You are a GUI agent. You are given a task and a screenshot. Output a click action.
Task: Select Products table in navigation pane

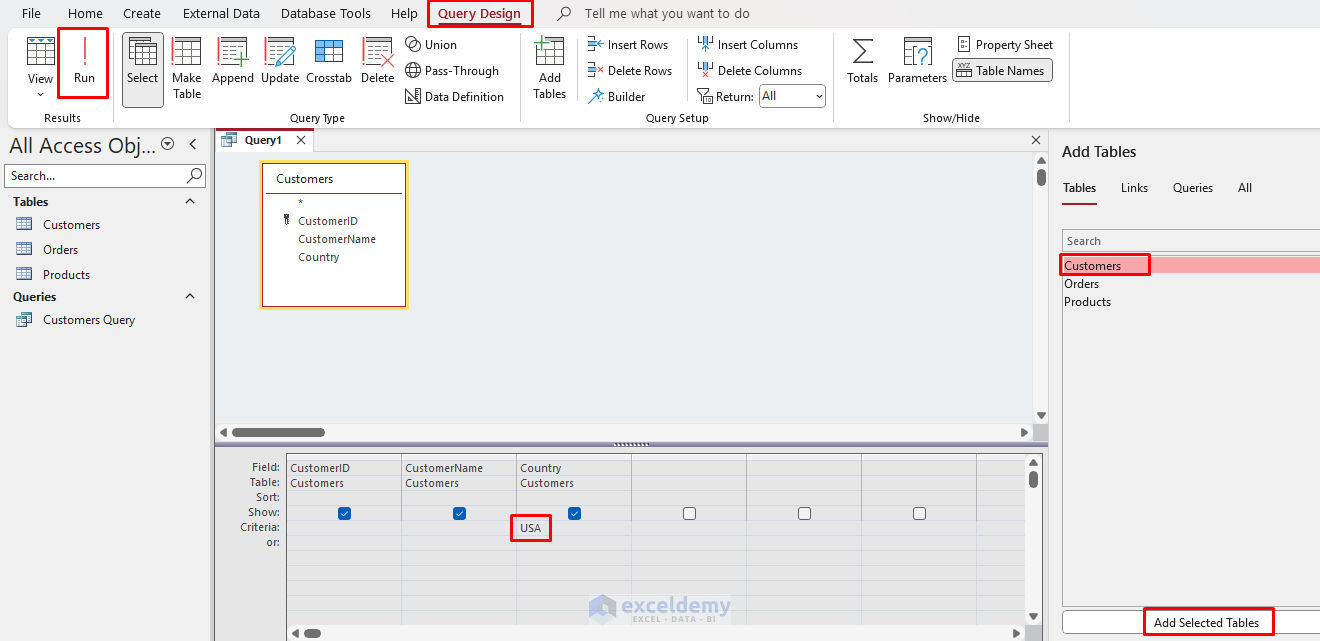point(66,275)
